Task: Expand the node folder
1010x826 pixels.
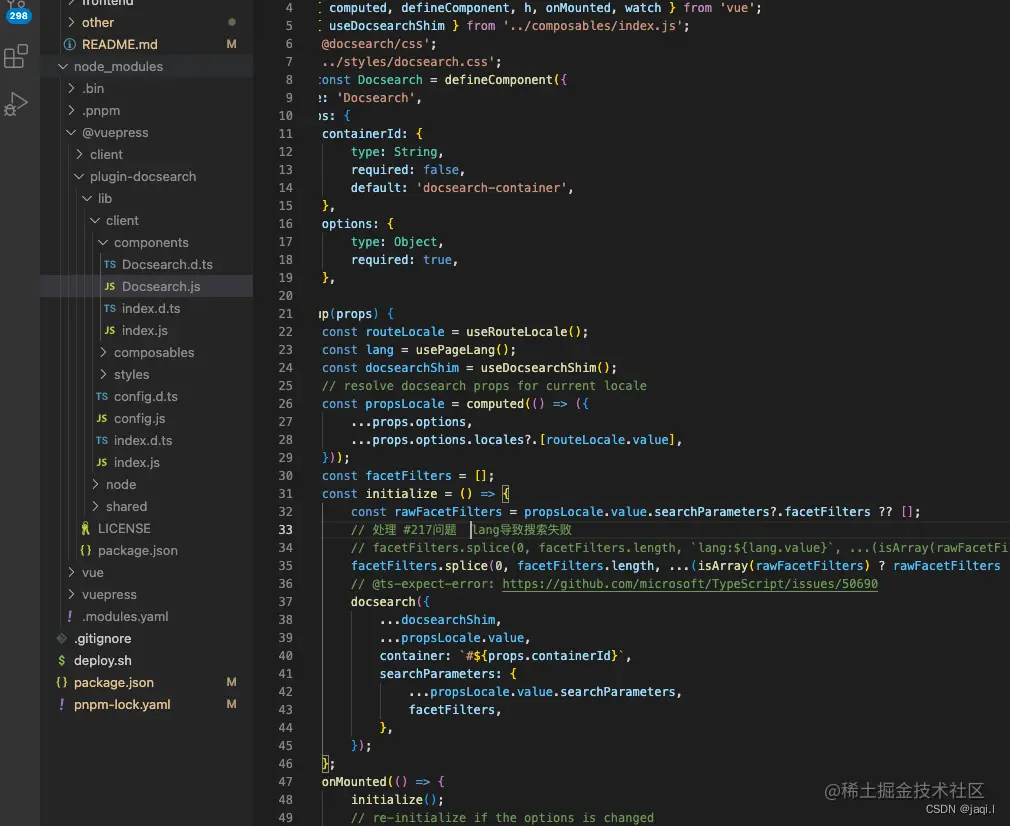Action: (95, 485)
